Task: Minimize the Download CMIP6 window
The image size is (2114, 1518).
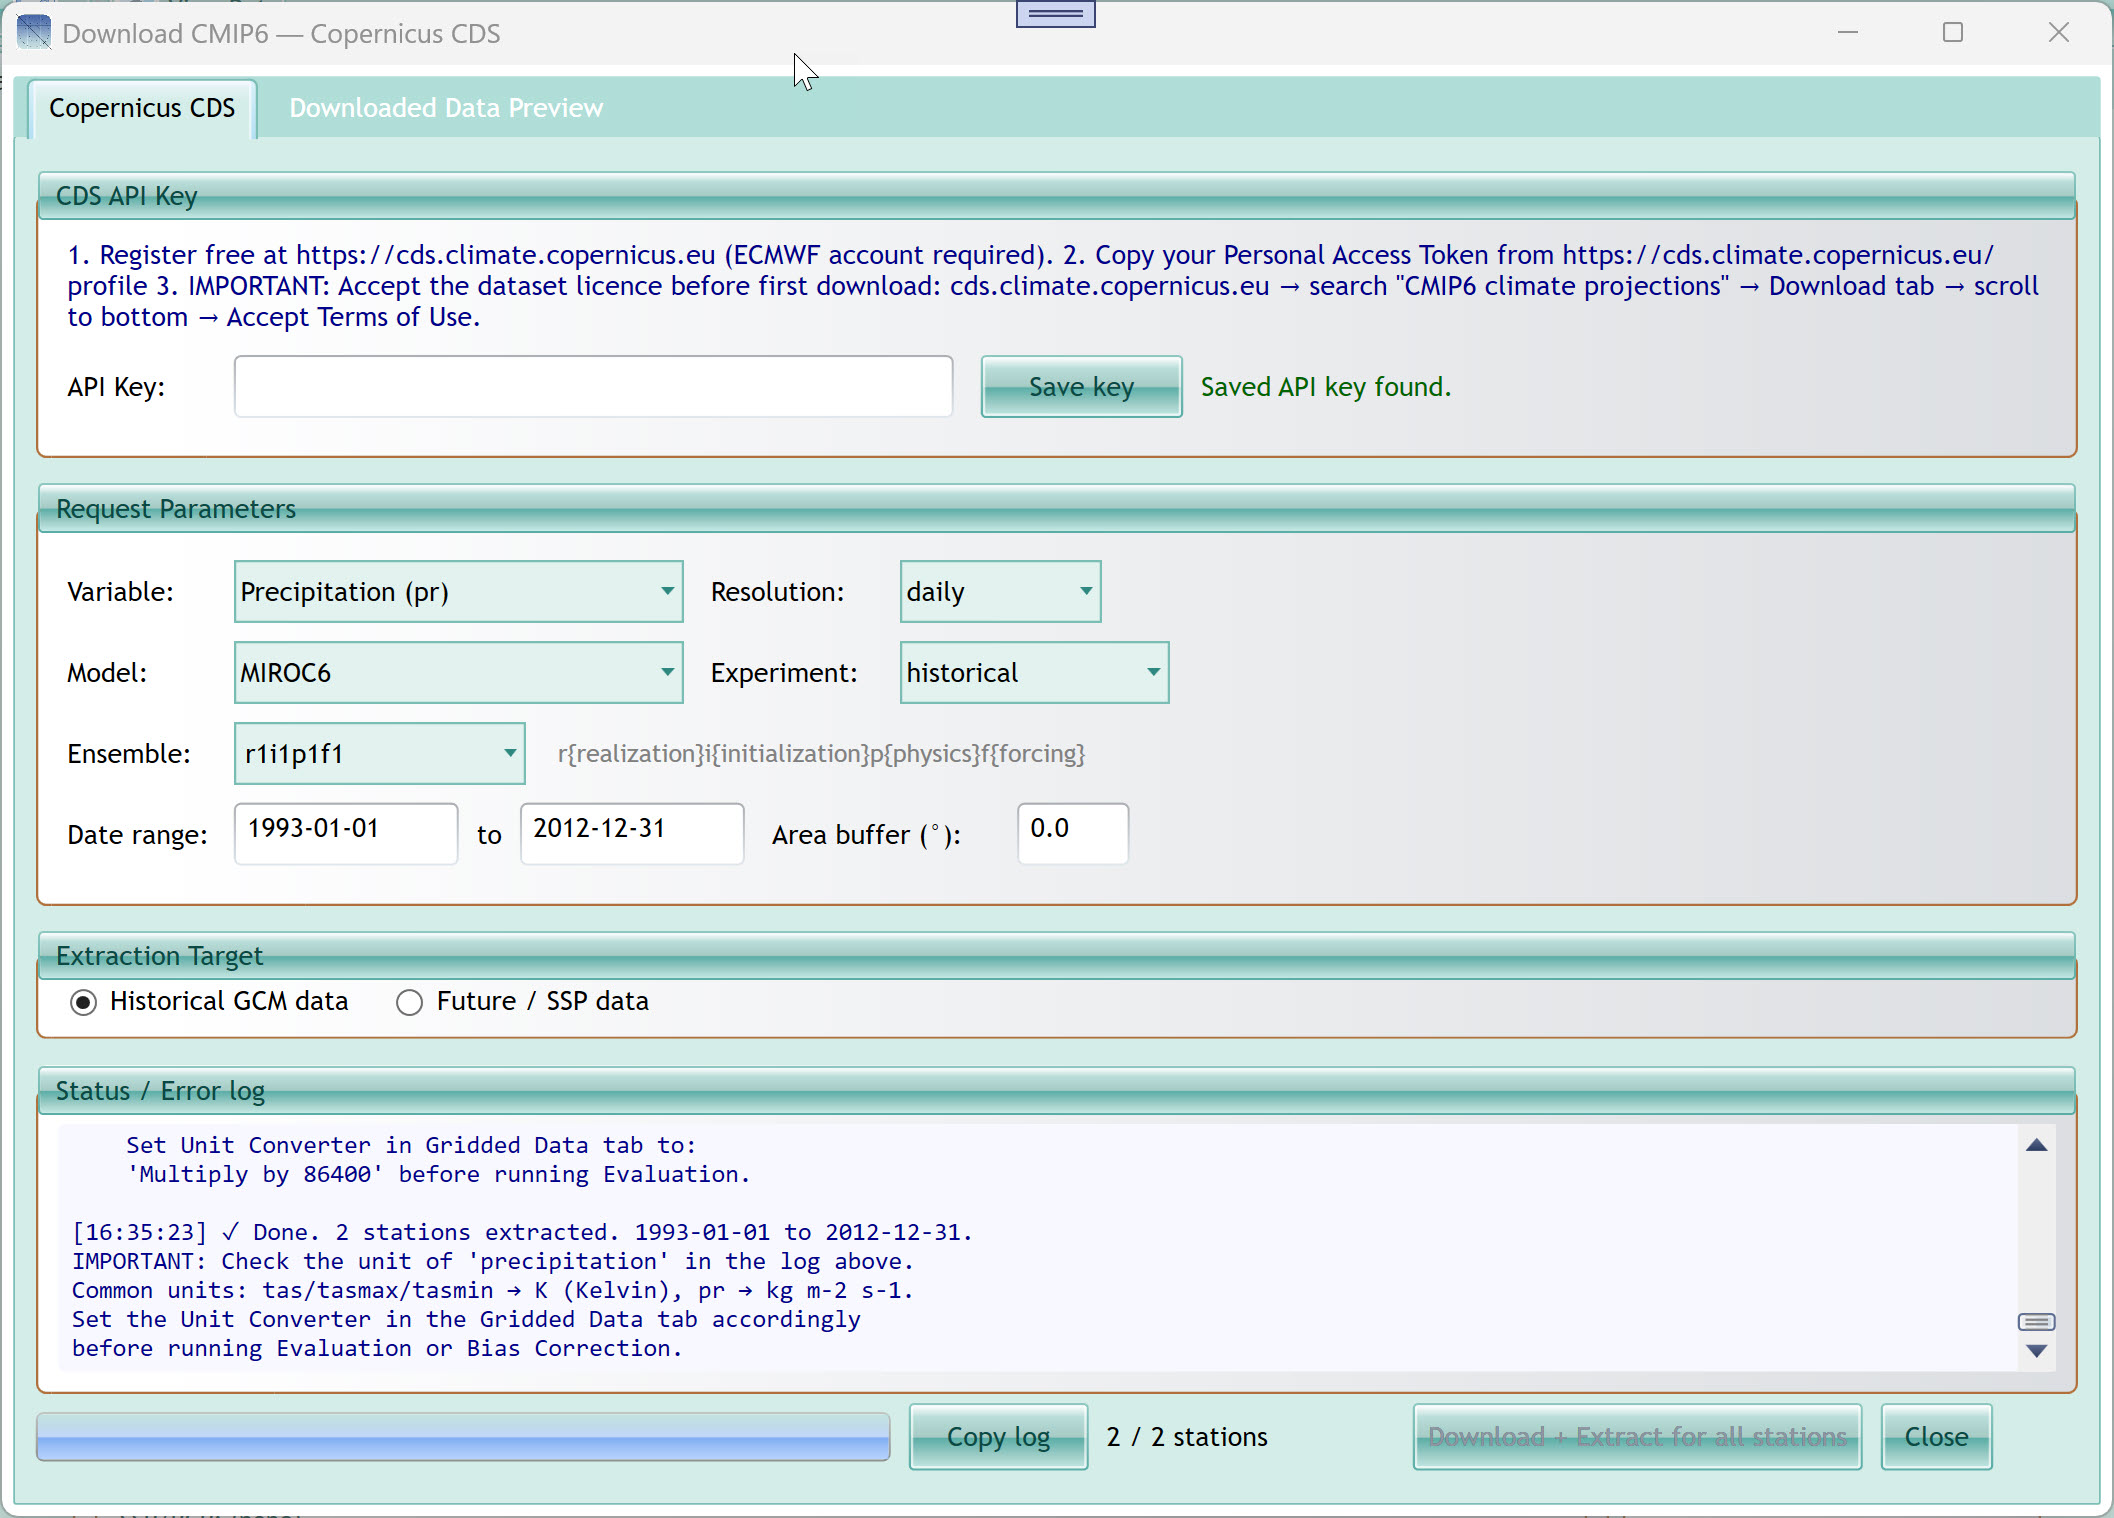Action: click(x=1848, y=33)
